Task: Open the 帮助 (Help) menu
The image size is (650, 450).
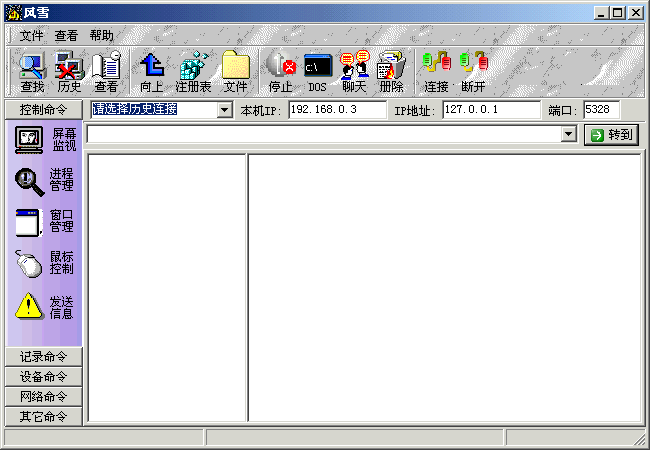Action: tap(101, 35)
